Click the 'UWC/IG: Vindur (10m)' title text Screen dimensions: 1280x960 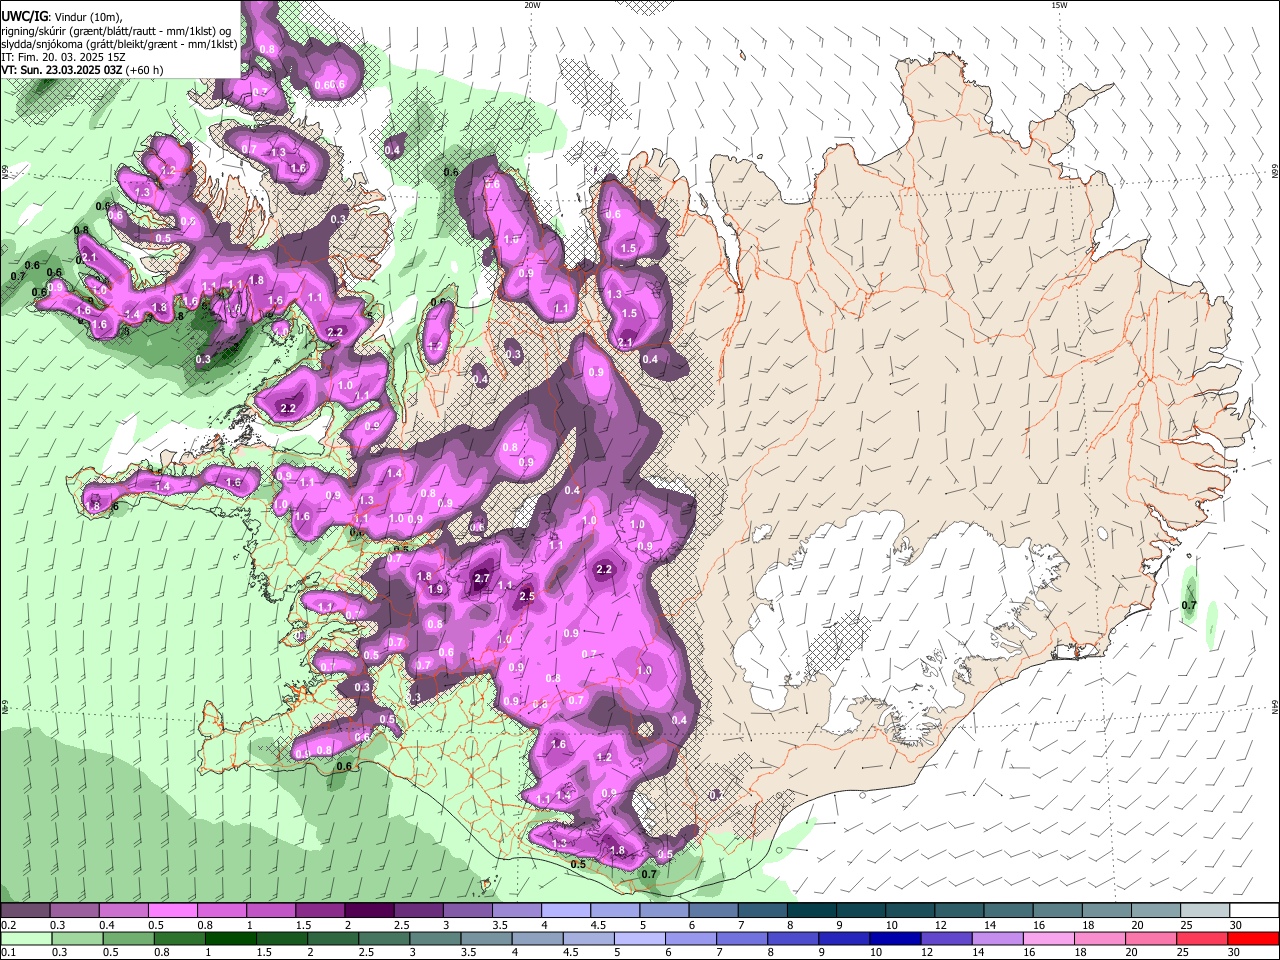point(61,17)
